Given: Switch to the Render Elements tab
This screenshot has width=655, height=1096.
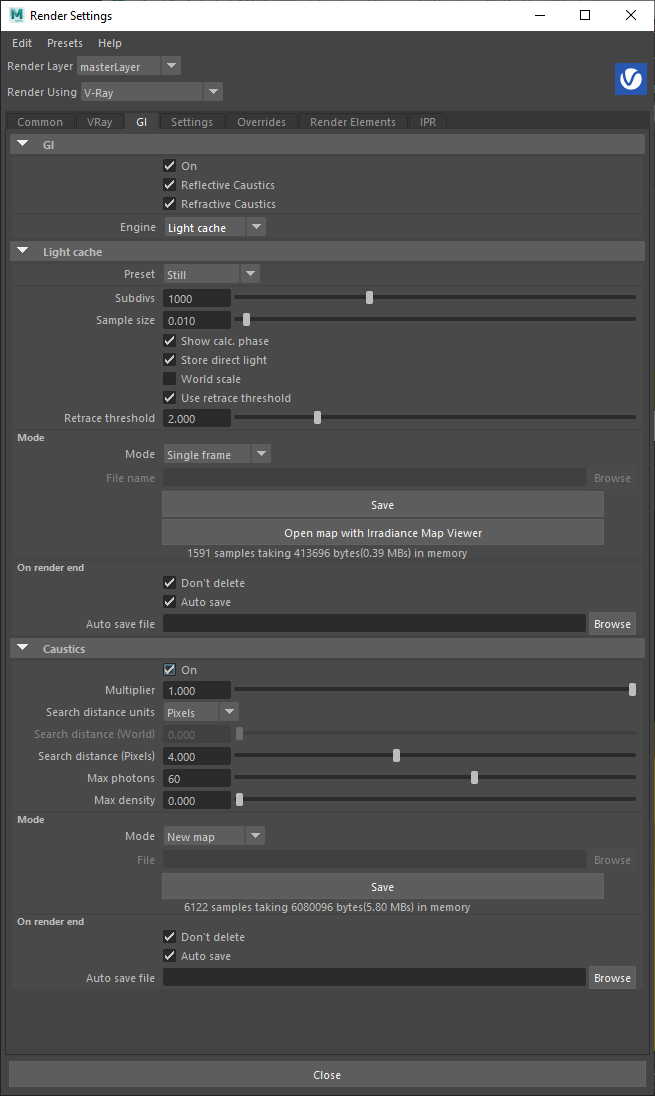Looking at the screenshot, I should (x=352, y=122).
